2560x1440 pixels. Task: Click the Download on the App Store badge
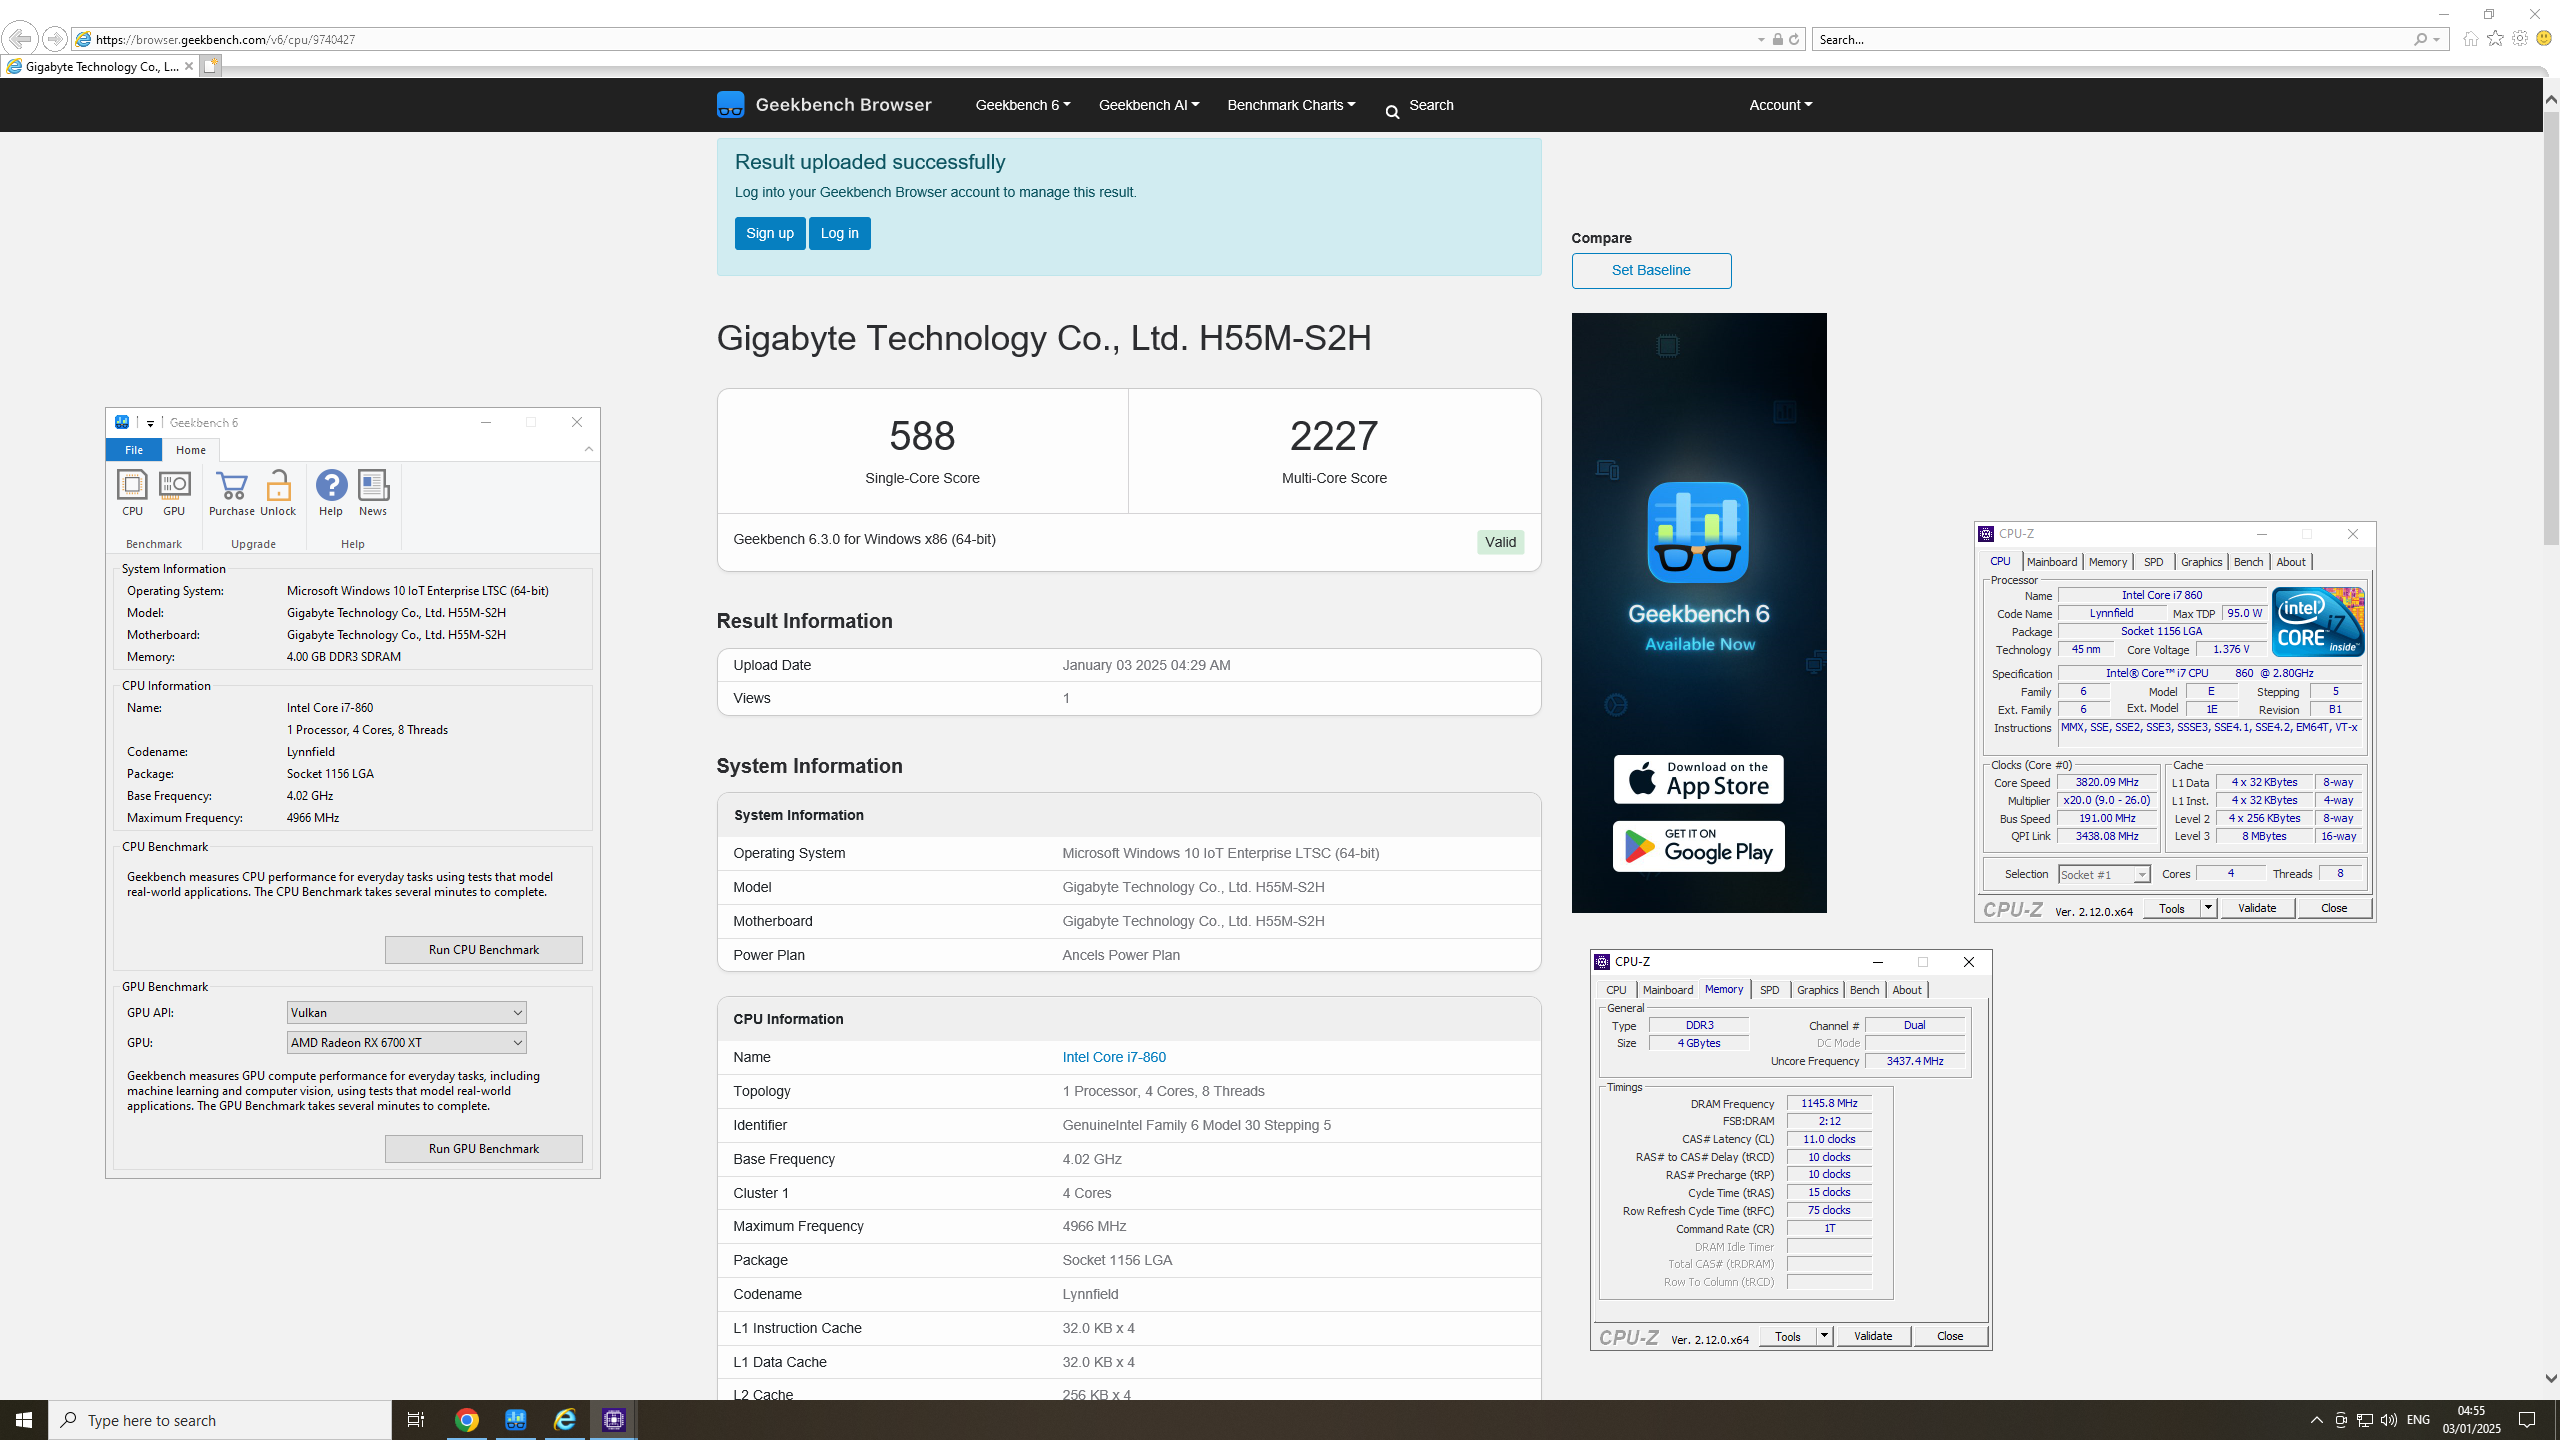pyautogui.click(x=1698, y=780)
